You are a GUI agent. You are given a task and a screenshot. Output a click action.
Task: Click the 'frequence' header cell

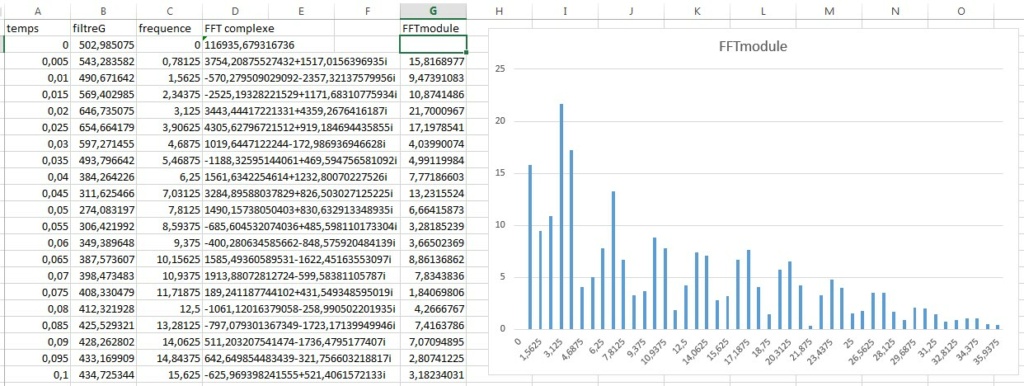click(x=170, y=28)
